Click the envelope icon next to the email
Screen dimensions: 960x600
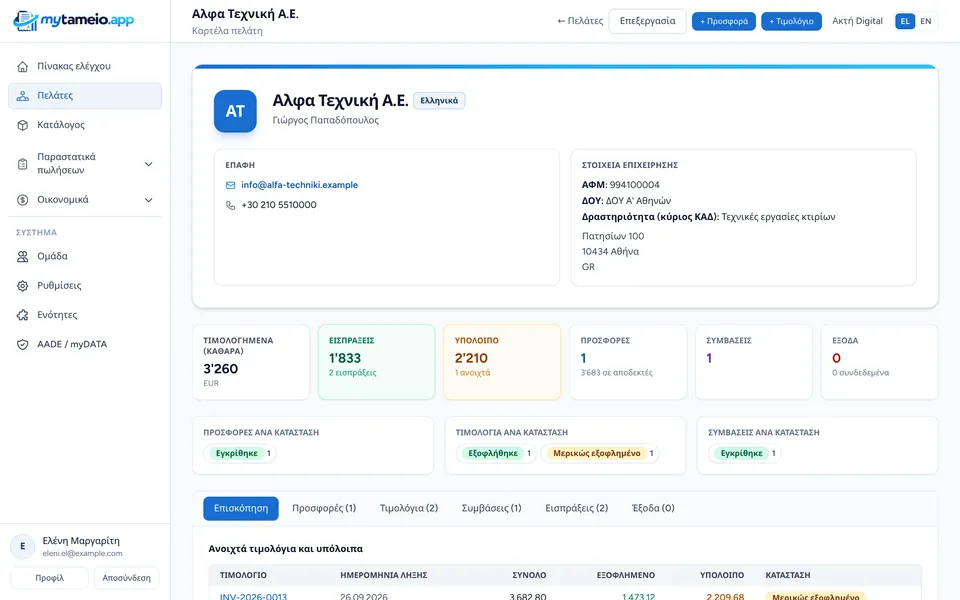[x=231, y=185]
